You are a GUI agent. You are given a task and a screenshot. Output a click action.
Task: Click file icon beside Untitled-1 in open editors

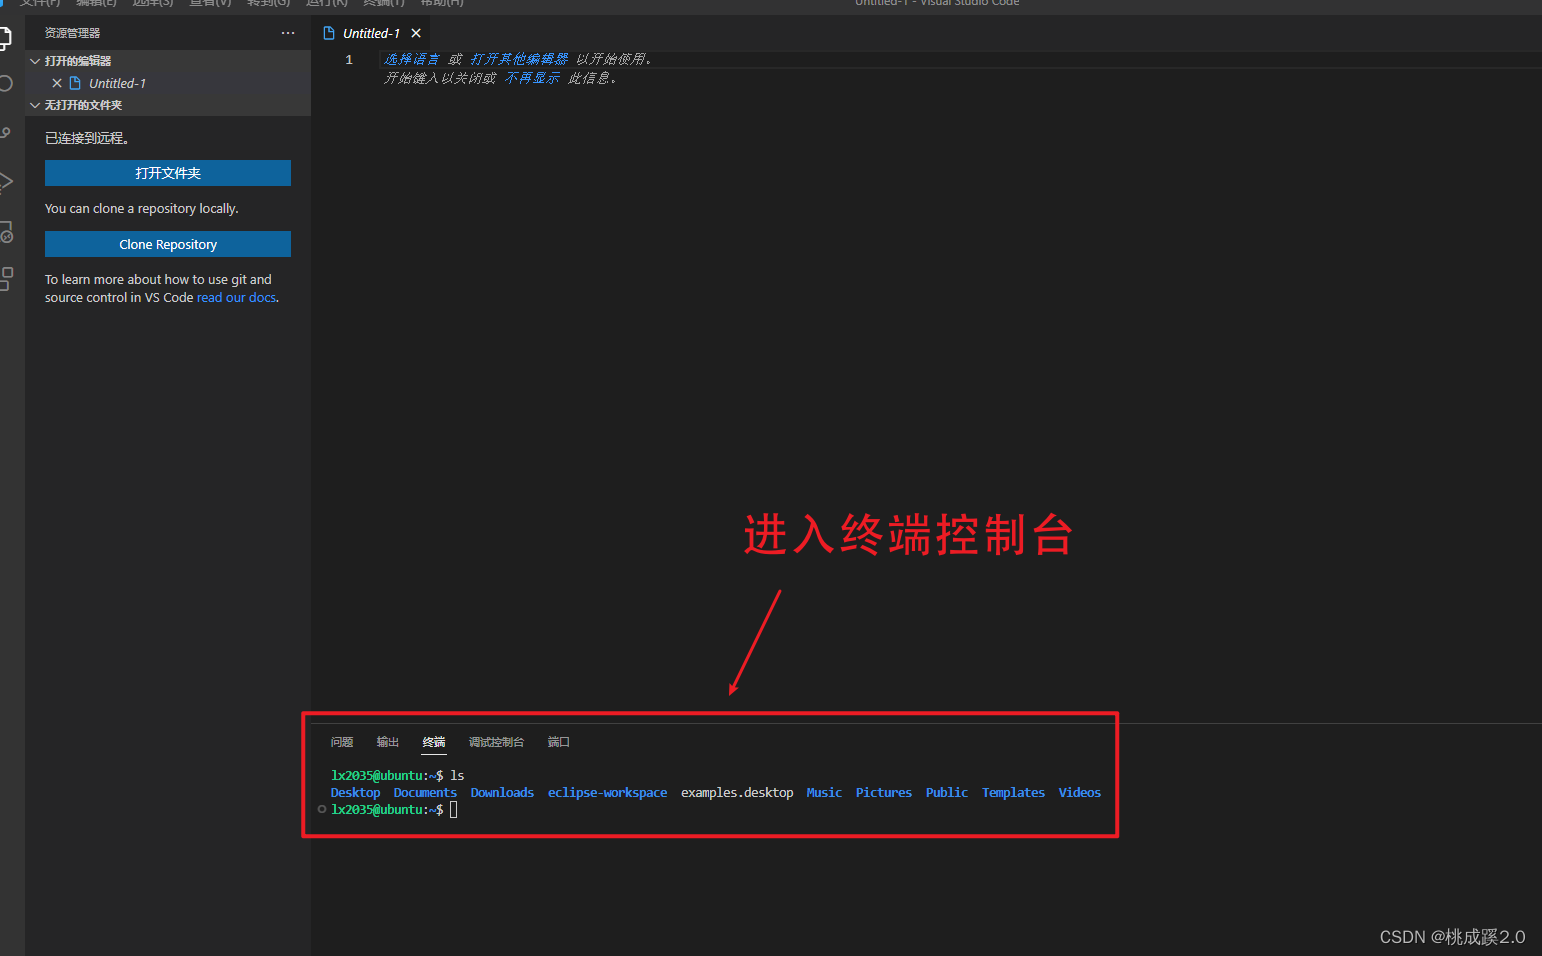(75, 83)
